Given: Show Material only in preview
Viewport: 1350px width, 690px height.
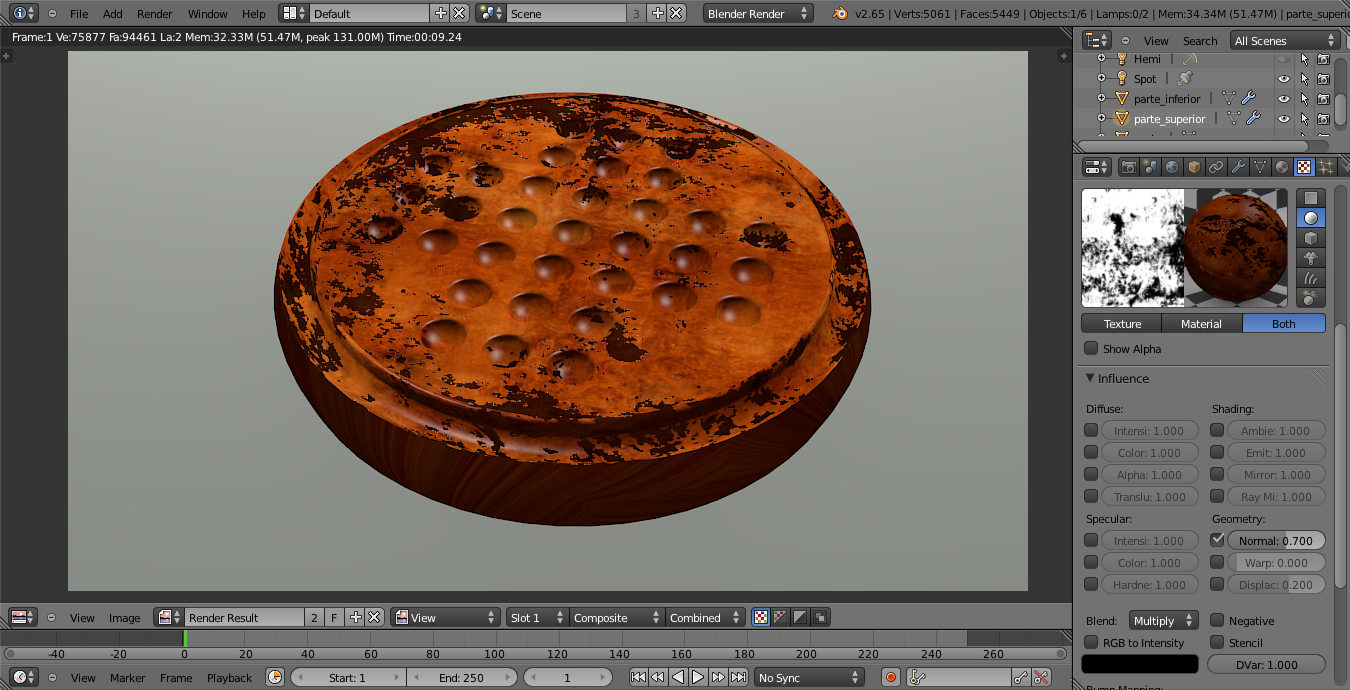Looking at the screenshot, I should pos(1202,324).
